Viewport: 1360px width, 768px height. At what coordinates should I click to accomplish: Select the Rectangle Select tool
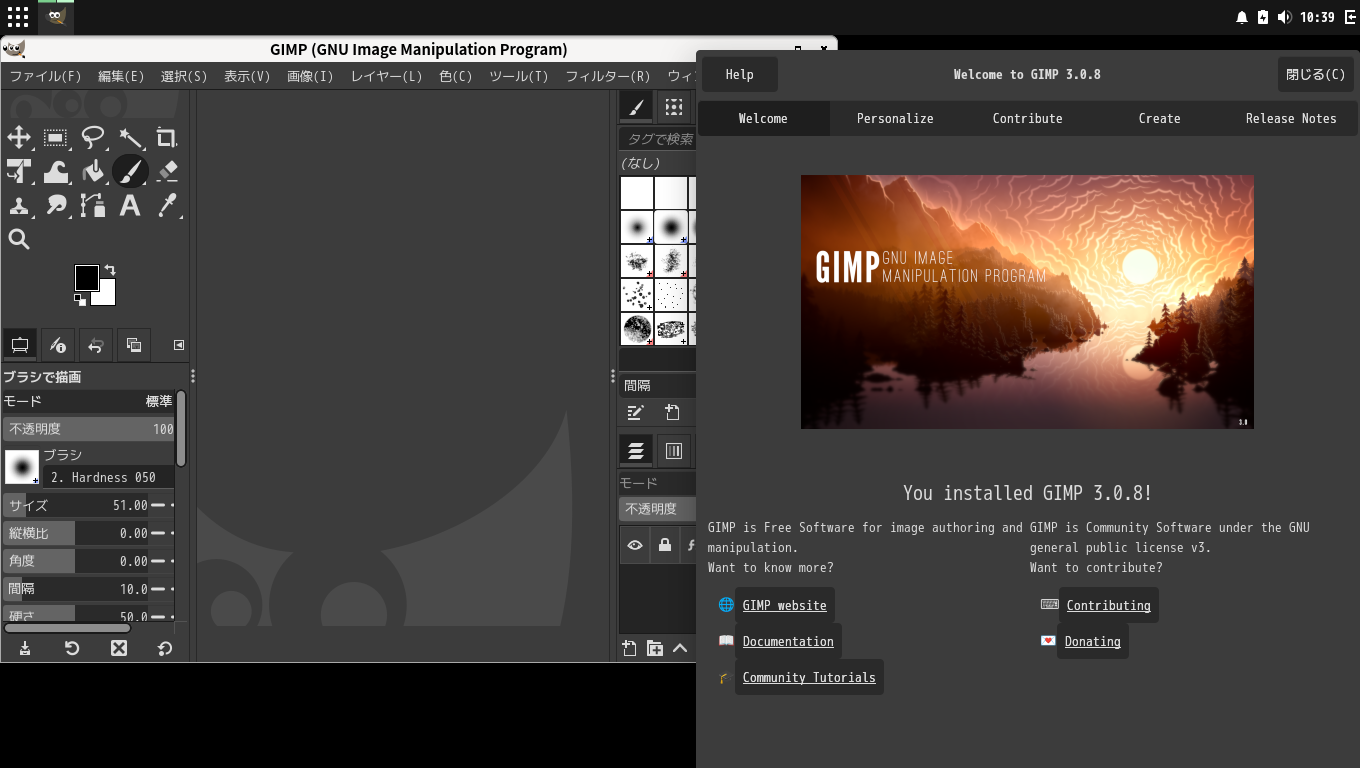(x=56, y=138)
